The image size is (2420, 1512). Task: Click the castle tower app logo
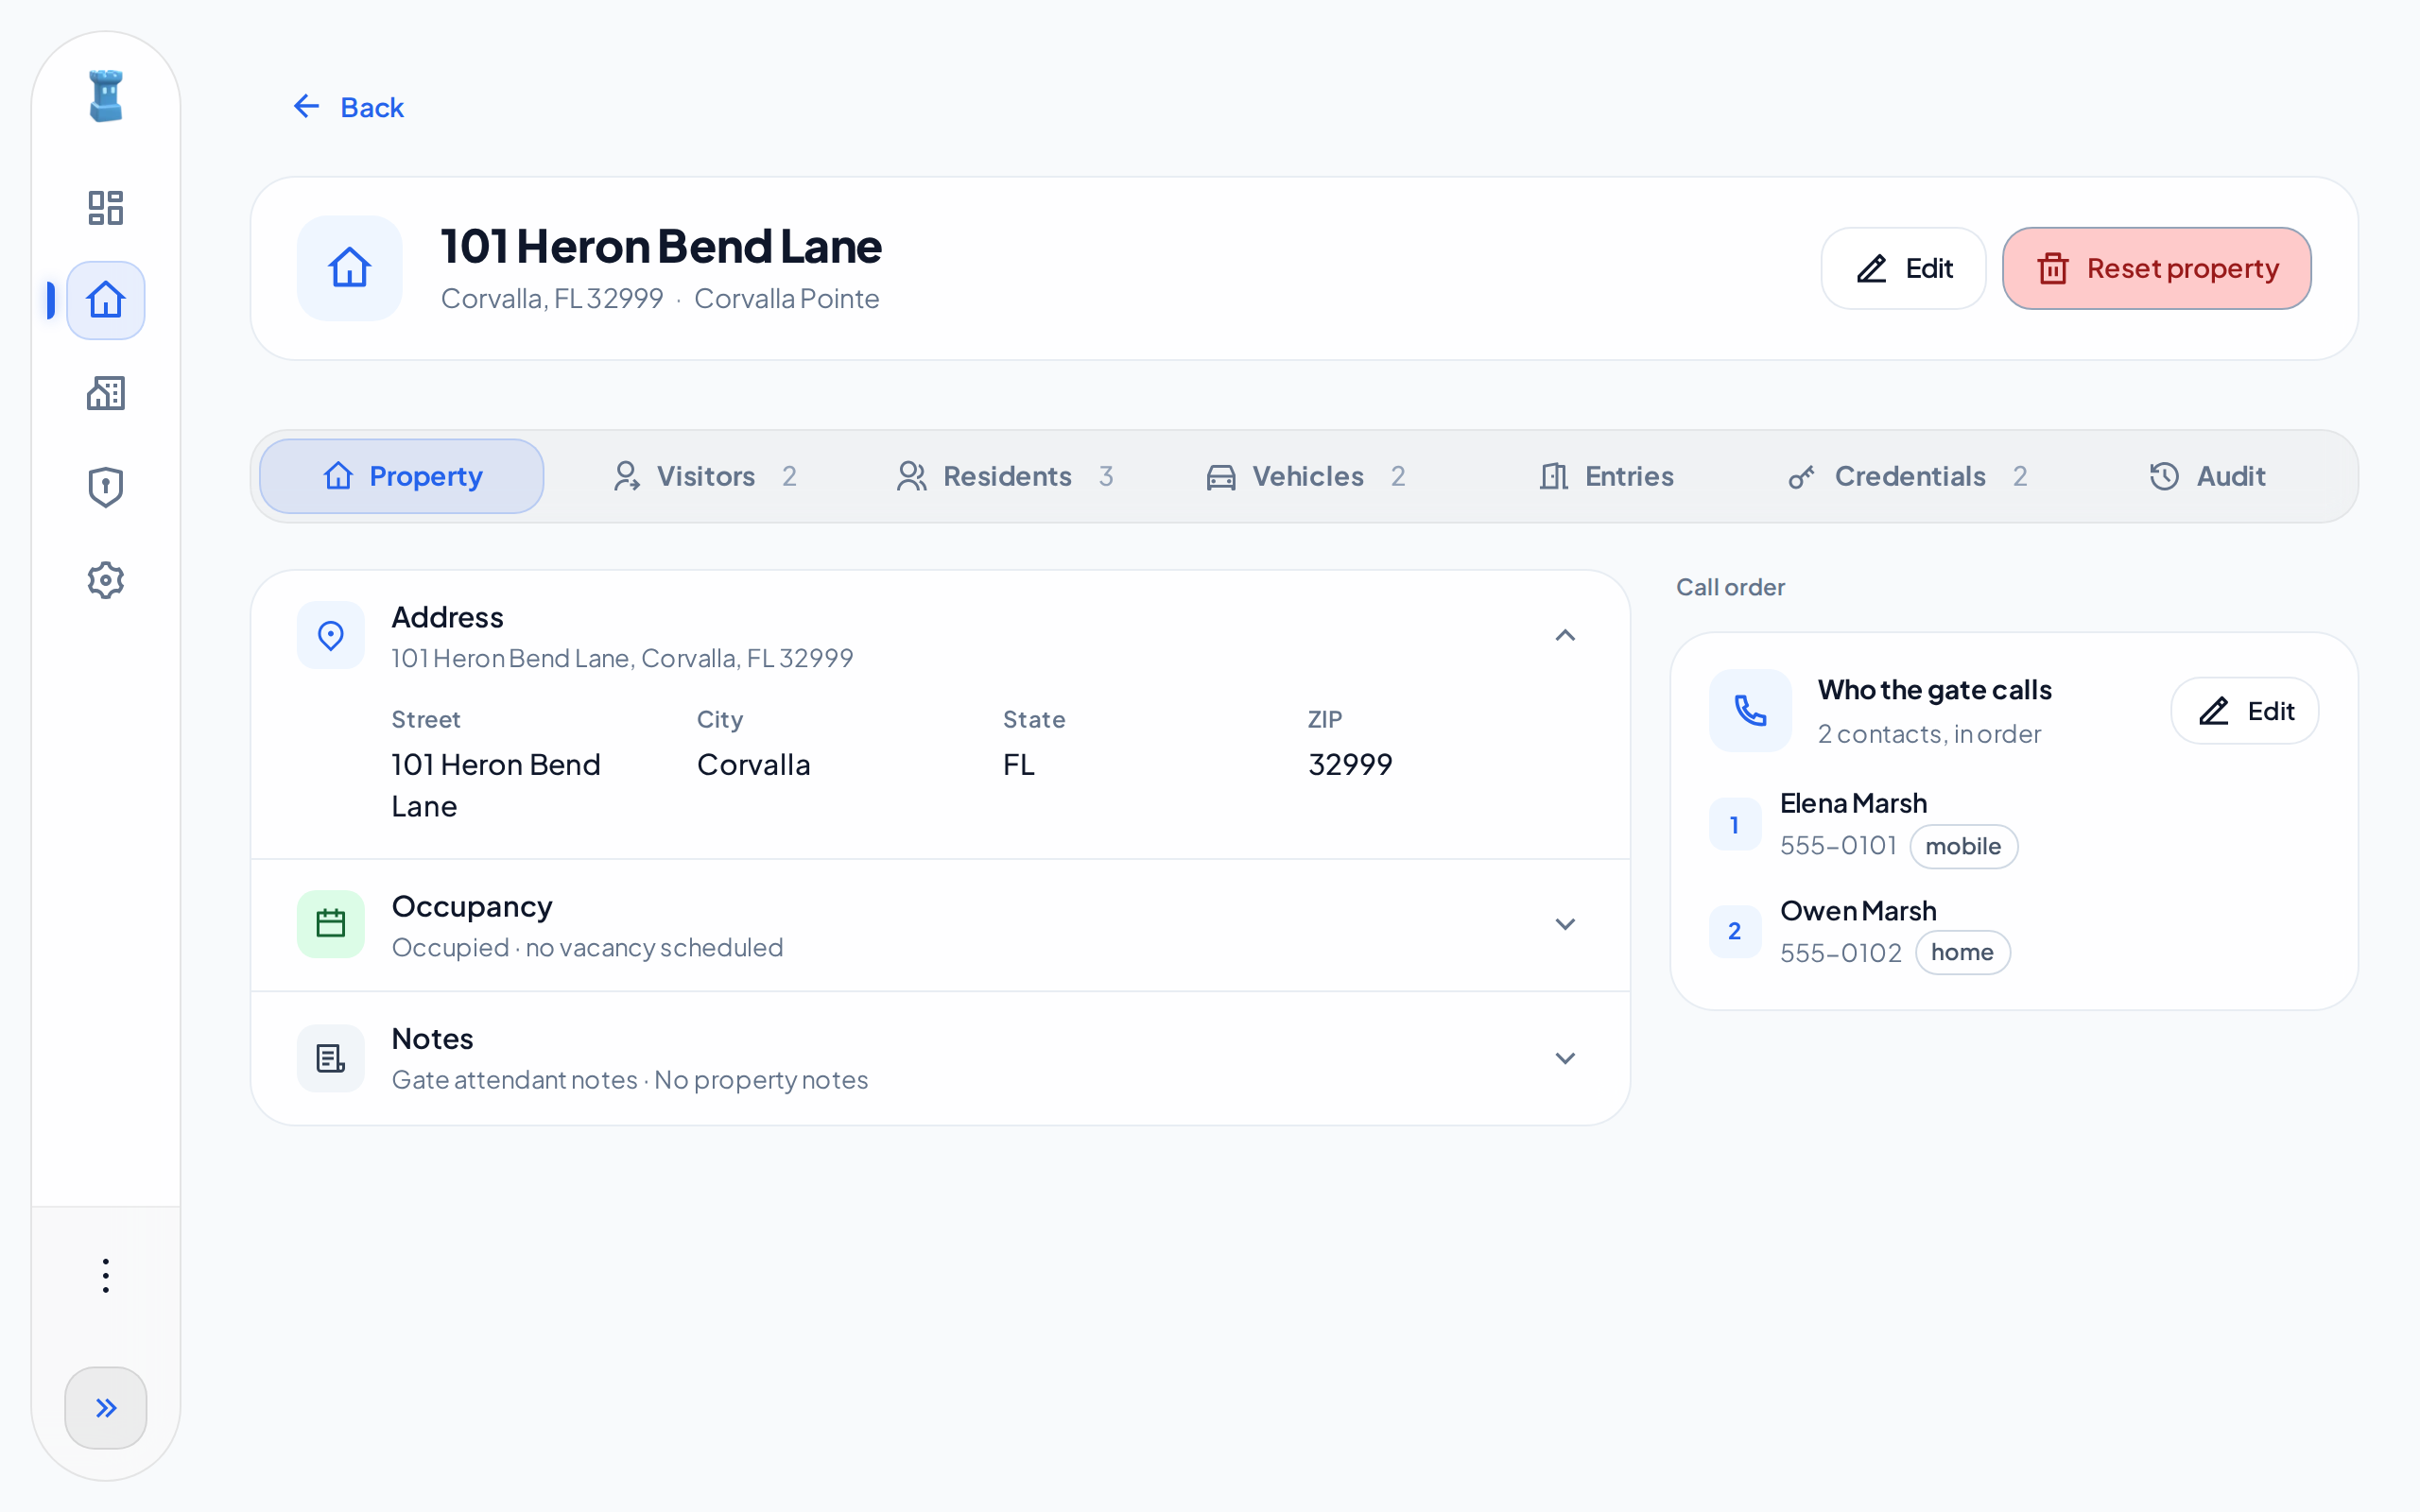pos(106,96)
